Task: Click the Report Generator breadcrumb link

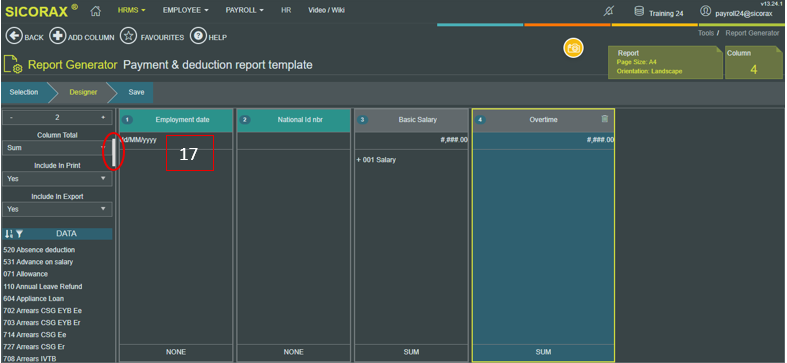Action: coord(752,33)
